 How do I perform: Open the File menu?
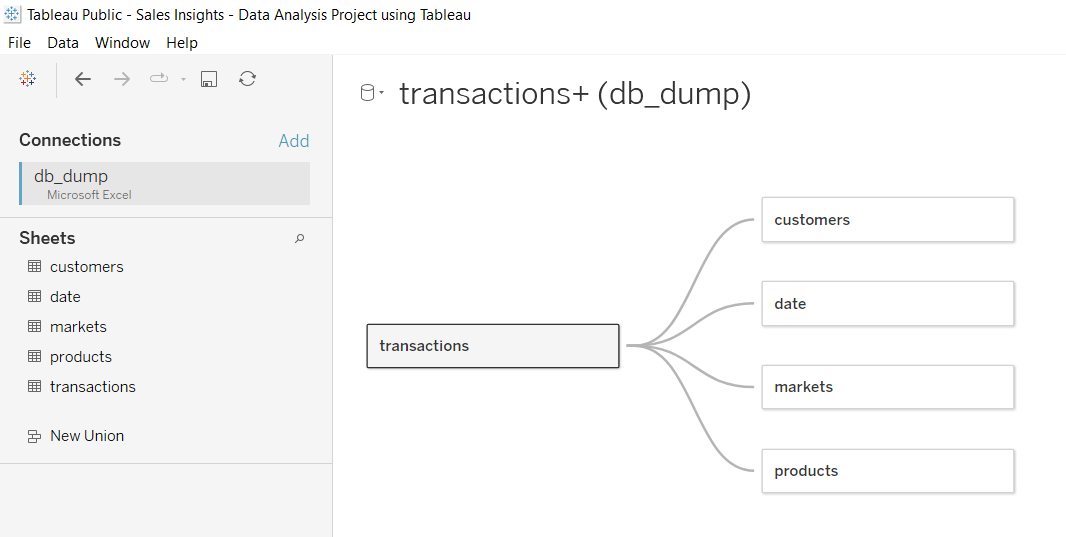point(19,43)
